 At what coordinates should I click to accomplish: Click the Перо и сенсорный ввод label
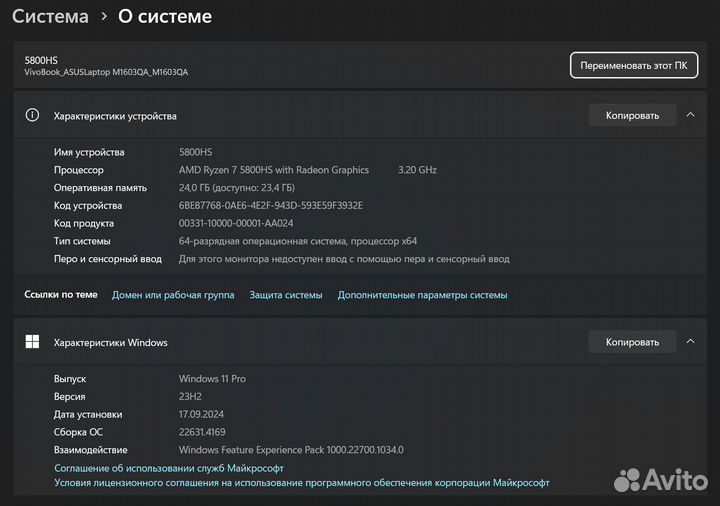108,259
